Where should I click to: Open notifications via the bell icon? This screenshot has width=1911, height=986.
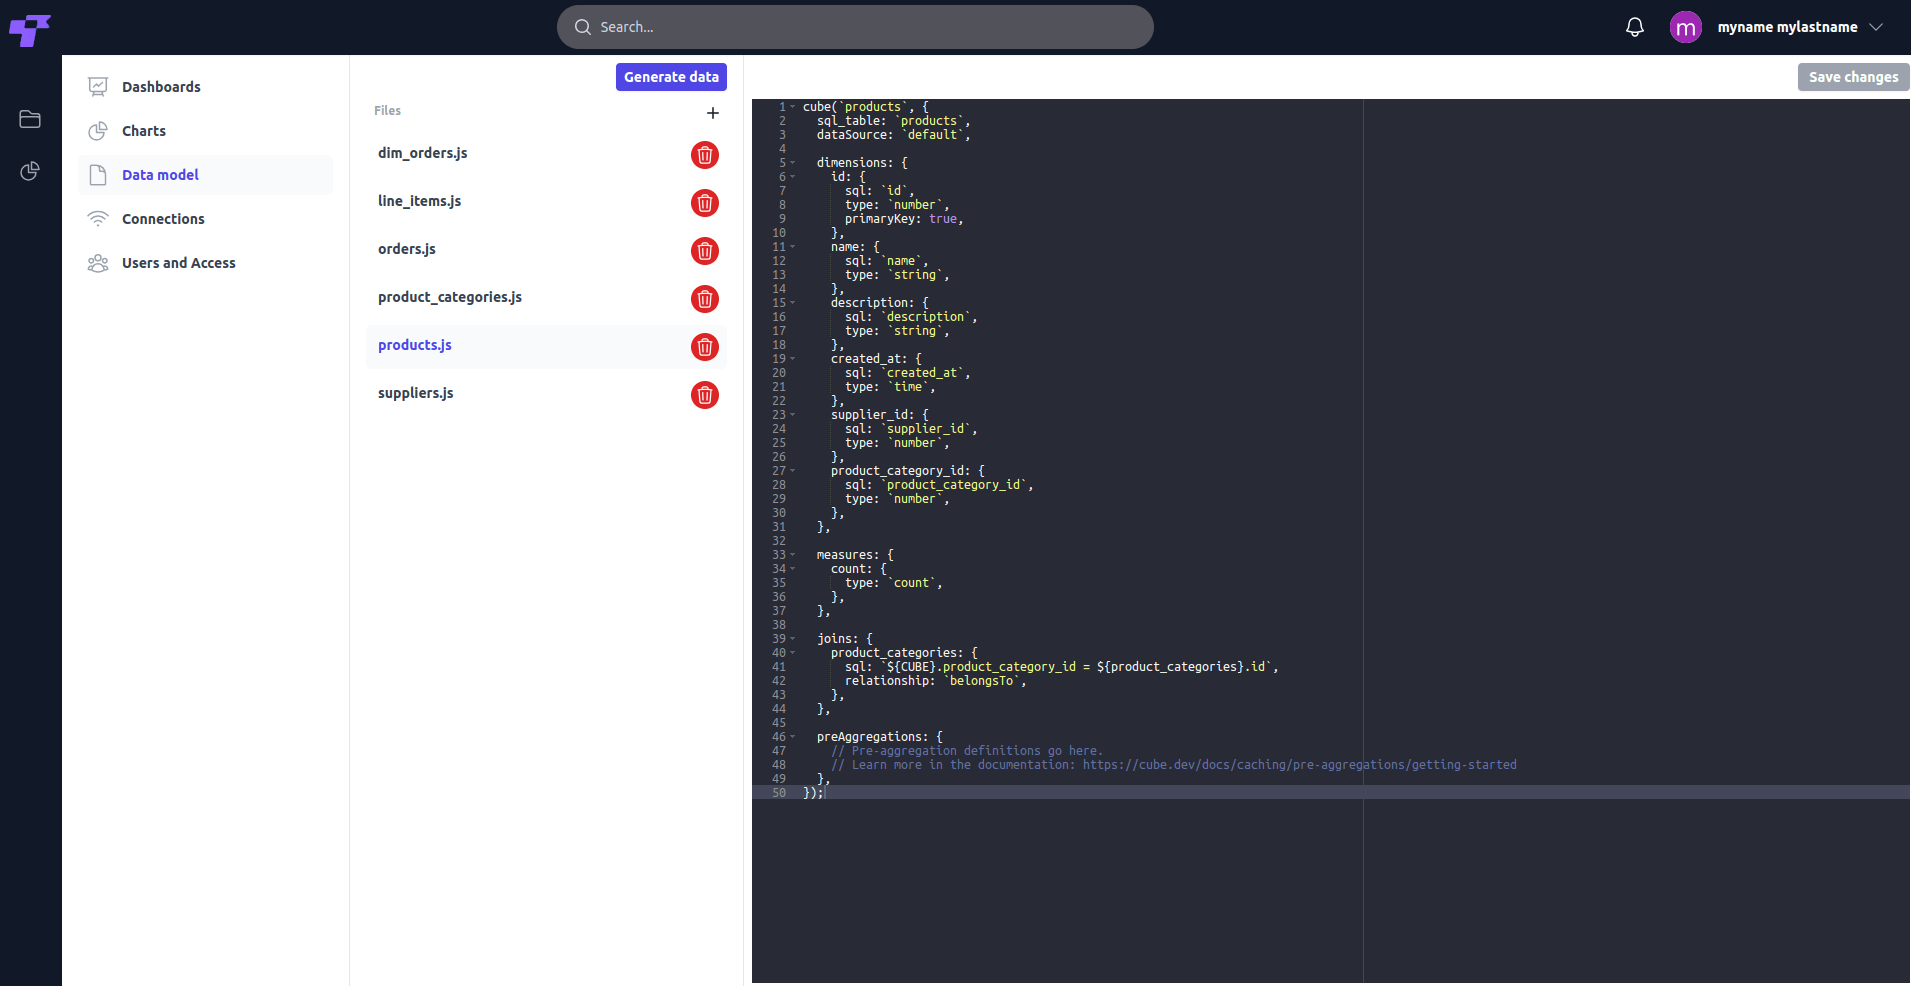(1635, 27)
